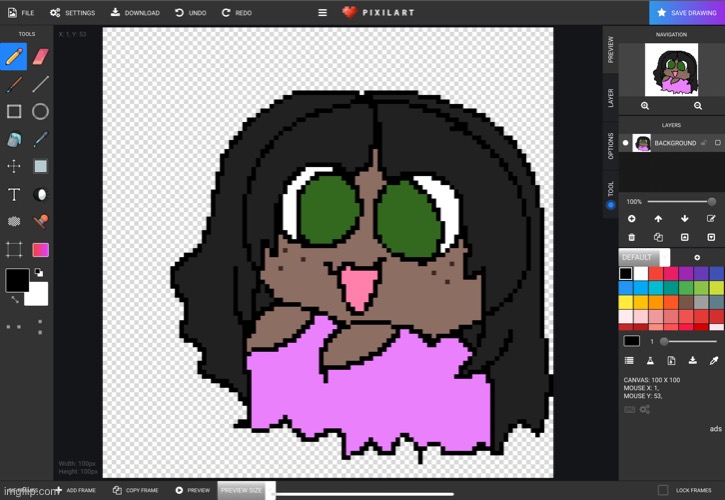Select the Text tool
The width and height of the screenshot is (725, 500).
pyautogui.click(x=14, y=195)
